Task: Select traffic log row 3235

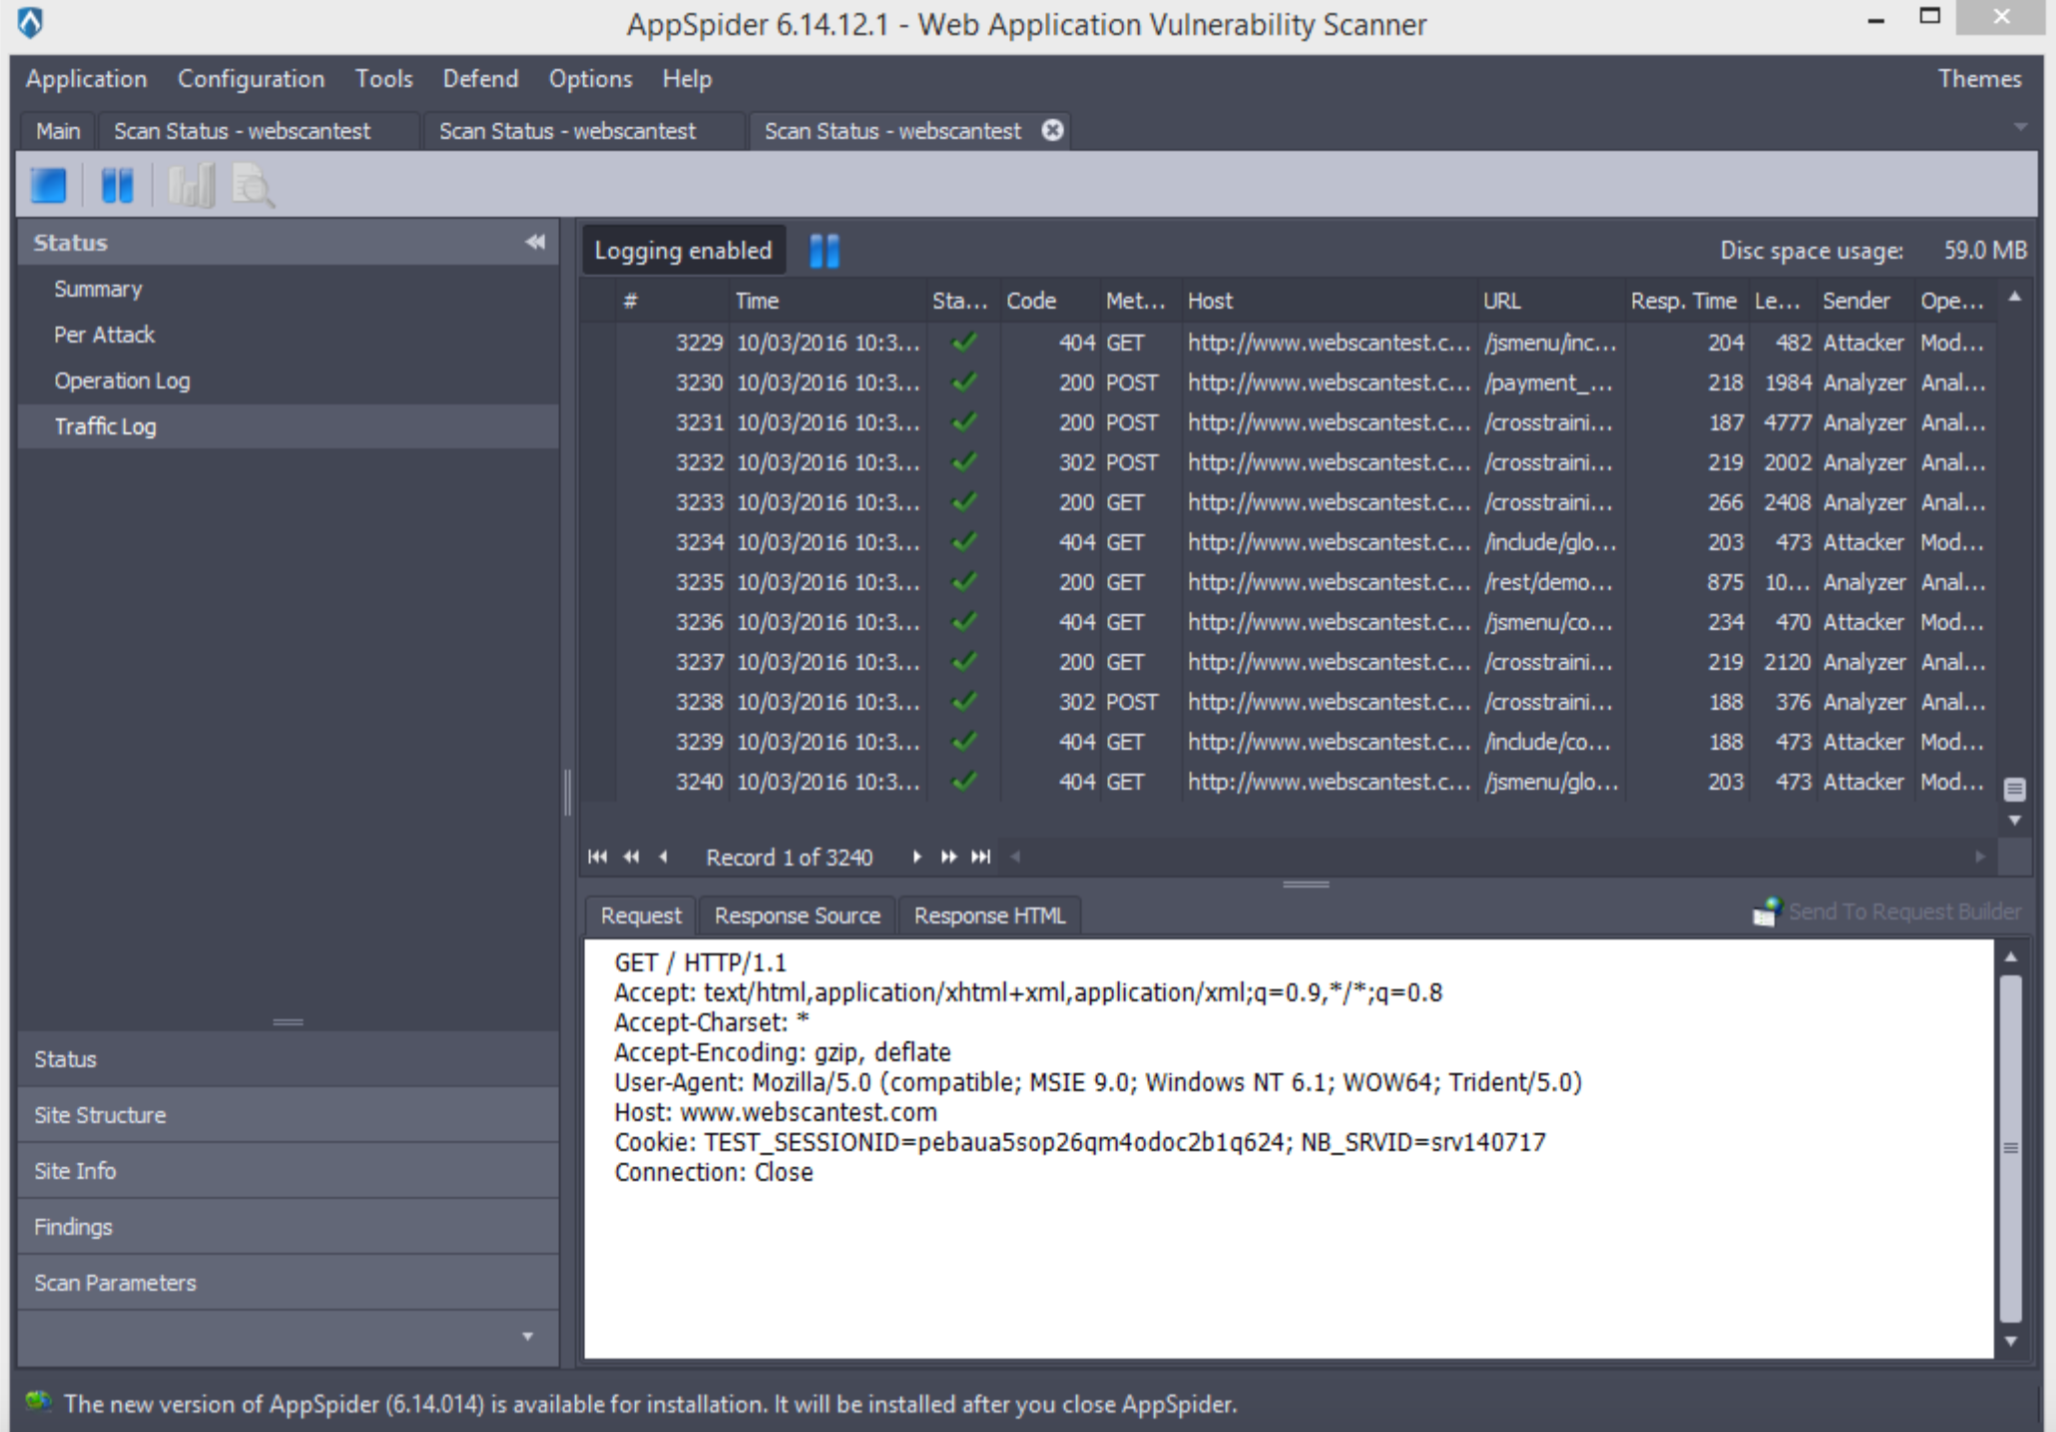Action: click(1288, 583)
